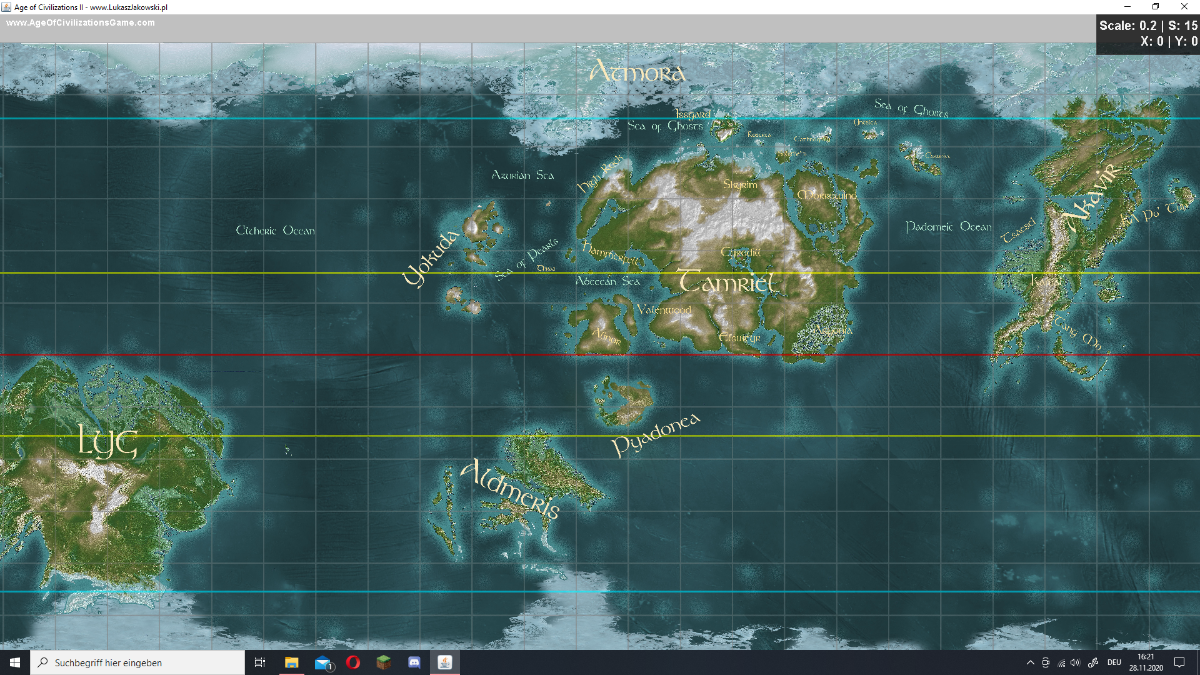Open the volume control tray icon
The height and width of the screenshot is (675, 1200).
click(x=1075, y=662)
